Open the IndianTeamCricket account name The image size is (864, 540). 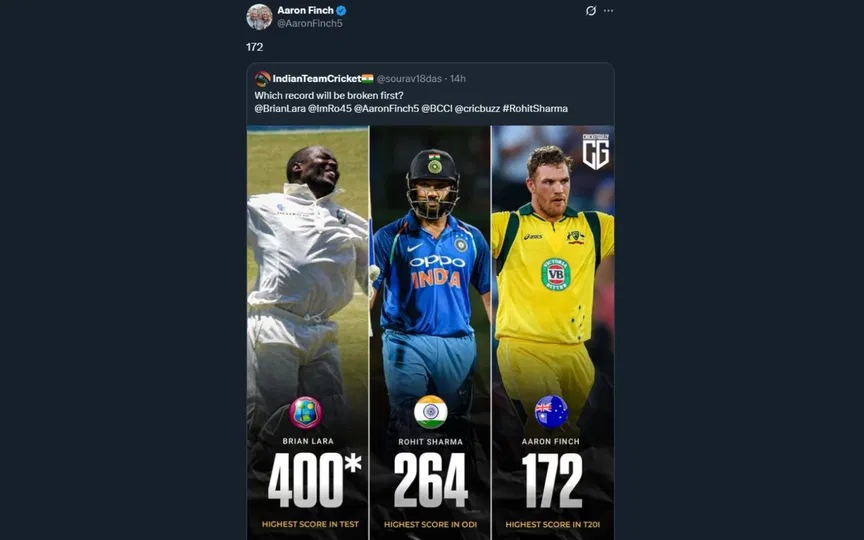(316, 79)
